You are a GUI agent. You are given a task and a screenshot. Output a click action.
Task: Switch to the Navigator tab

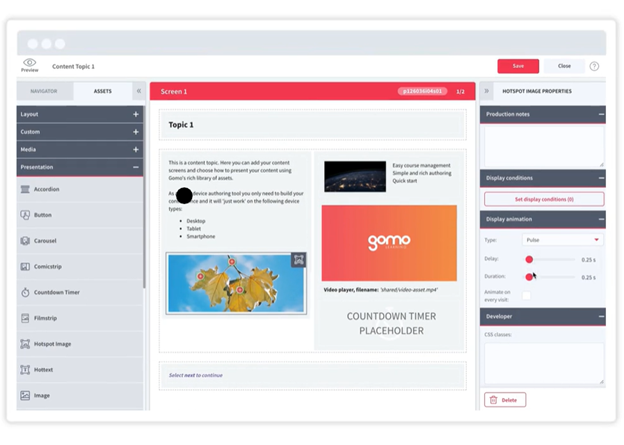(x=44, y=91)
